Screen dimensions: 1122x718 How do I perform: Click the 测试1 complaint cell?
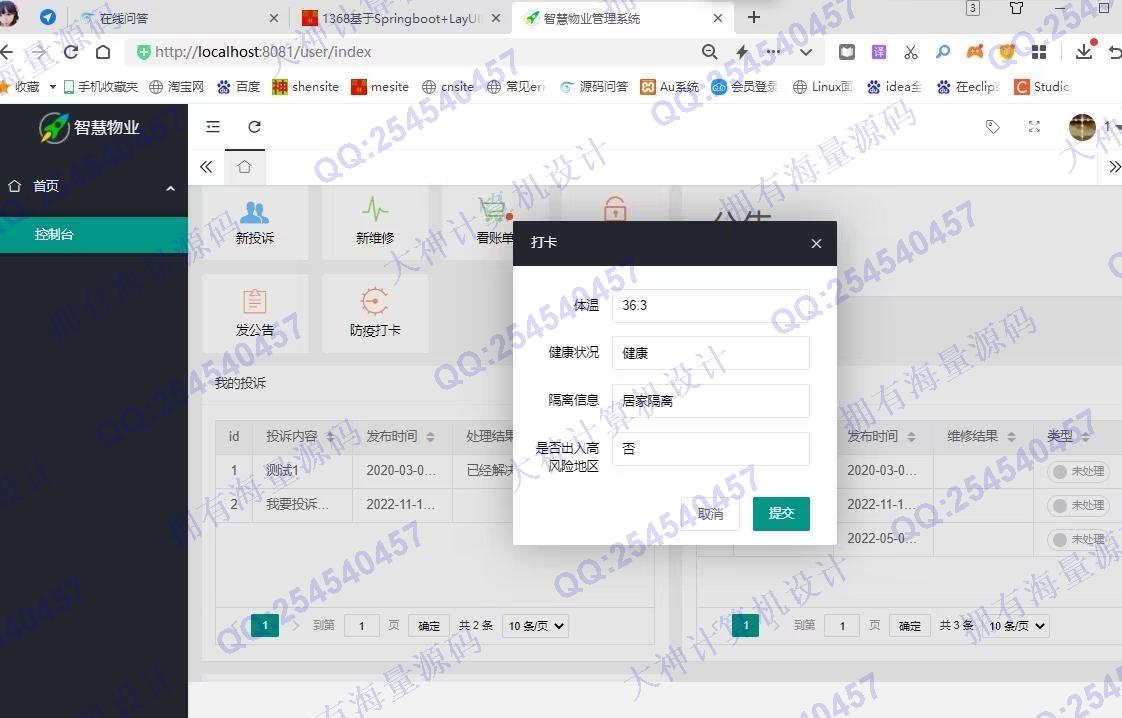(x=303, y=471)
